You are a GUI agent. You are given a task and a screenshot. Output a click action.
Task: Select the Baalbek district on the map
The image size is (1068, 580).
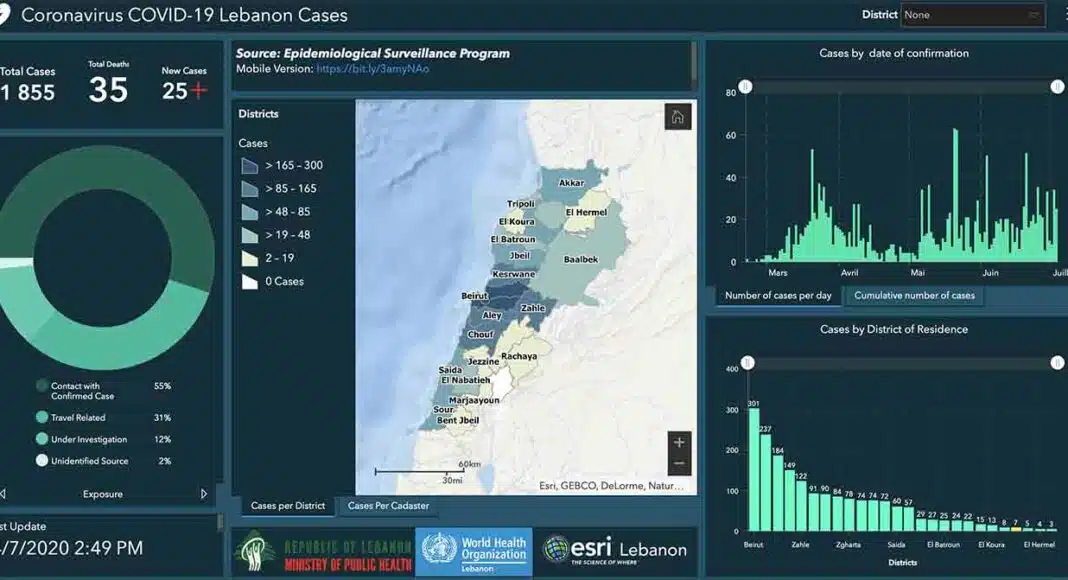pos(580,259)
